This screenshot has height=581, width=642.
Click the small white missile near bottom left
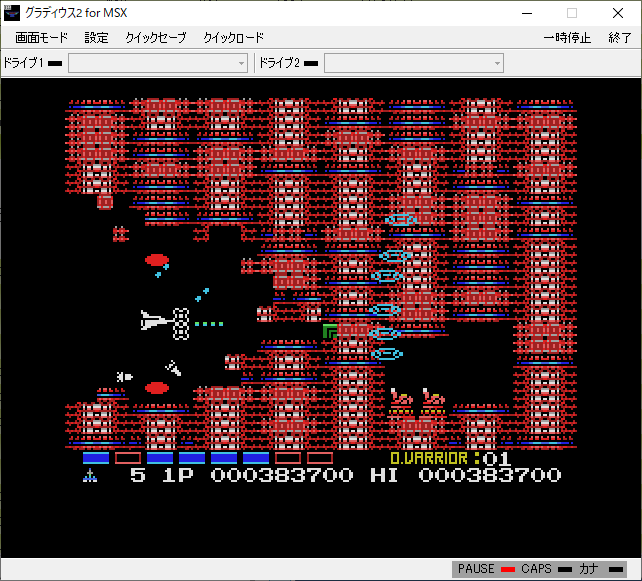click(x=125, y=377)
